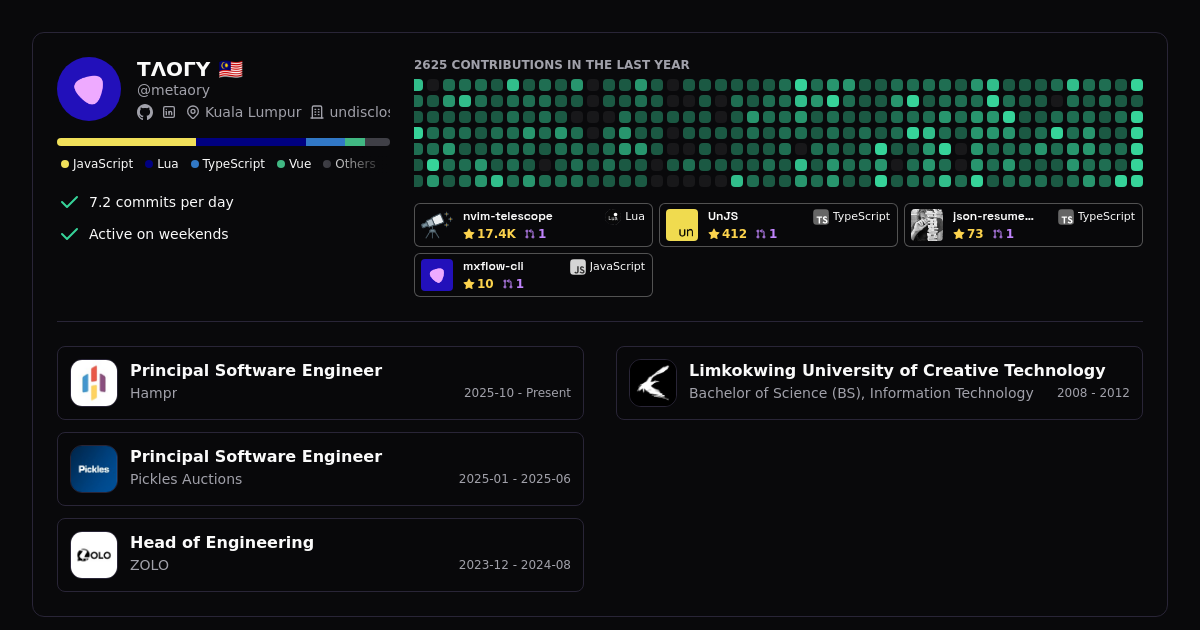Select the Pickles Auctions logo
This screenshot has height=630, width=1200.
94,469
